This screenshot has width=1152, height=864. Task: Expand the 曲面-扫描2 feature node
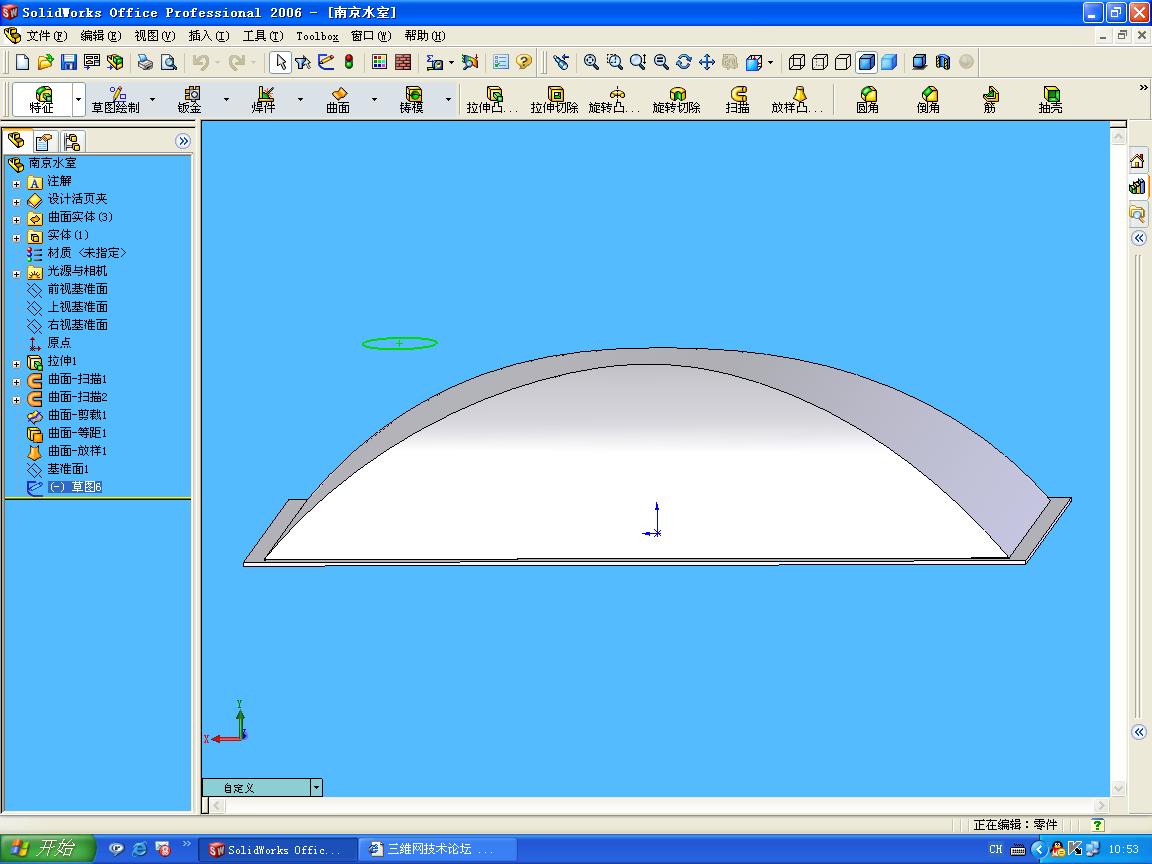tap(16, 400)
